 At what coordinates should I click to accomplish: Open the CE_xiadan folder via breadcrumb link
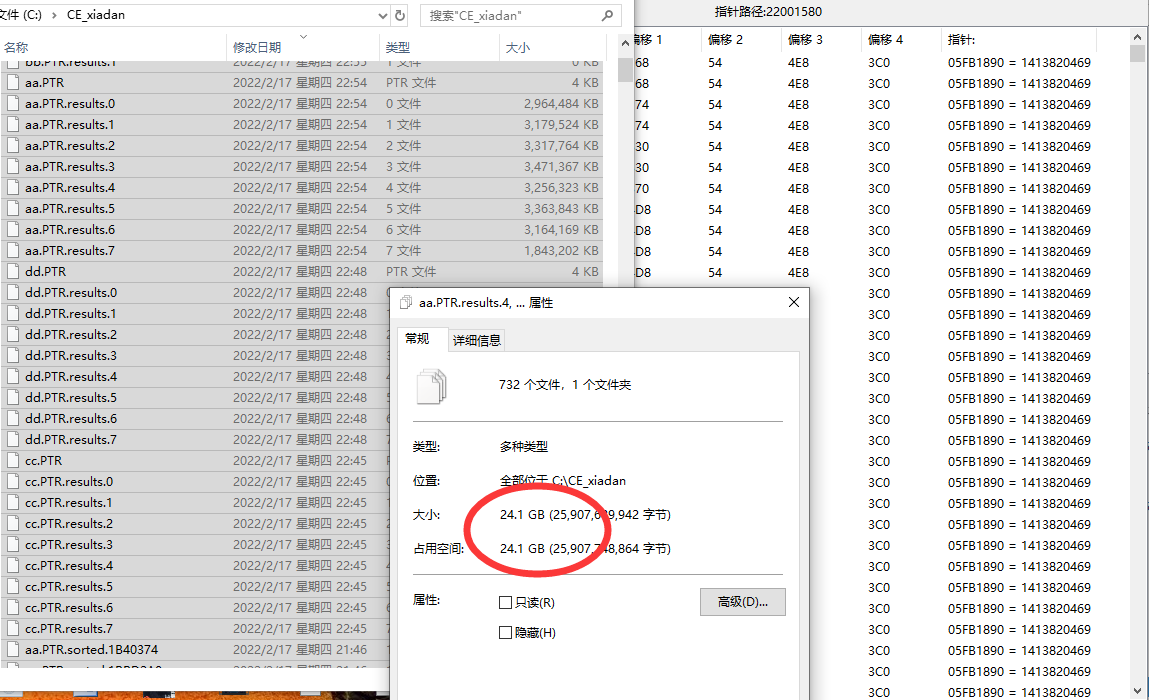tap(95, 15)
